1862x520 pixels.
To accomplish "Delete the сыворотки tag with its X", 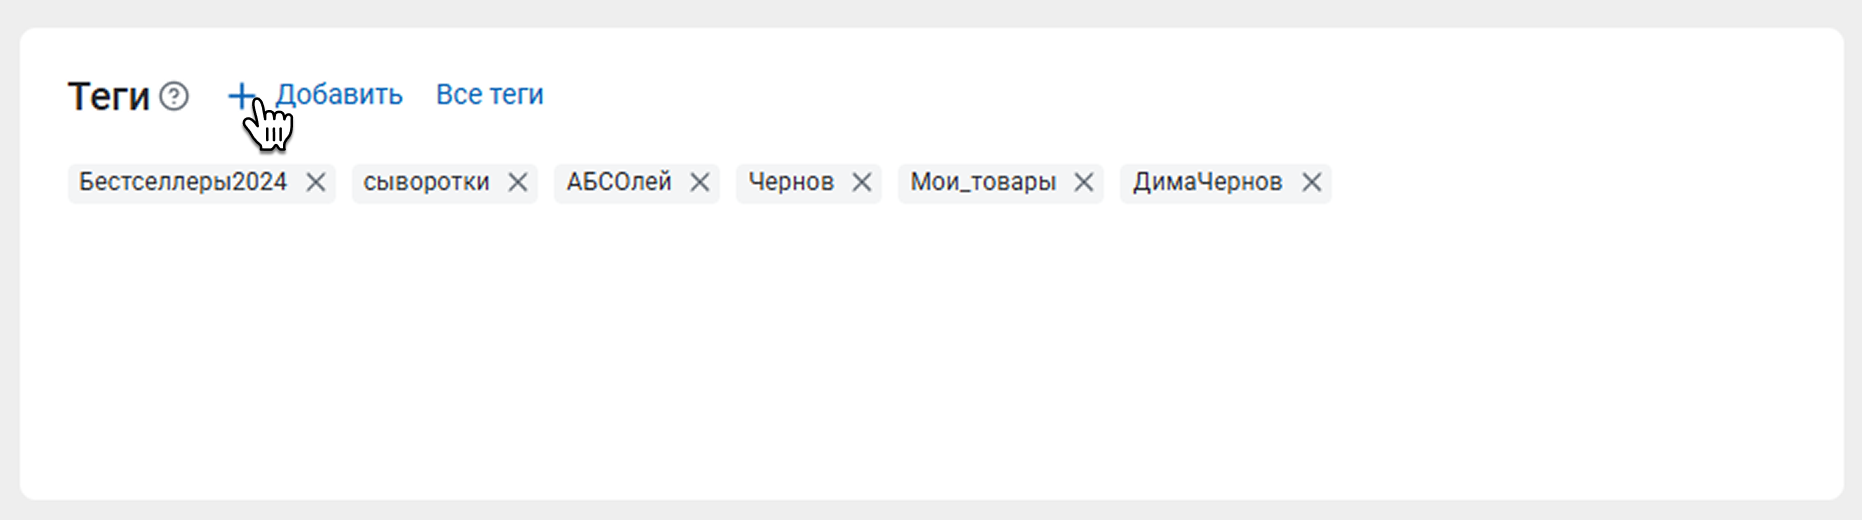I will point(518,182).
